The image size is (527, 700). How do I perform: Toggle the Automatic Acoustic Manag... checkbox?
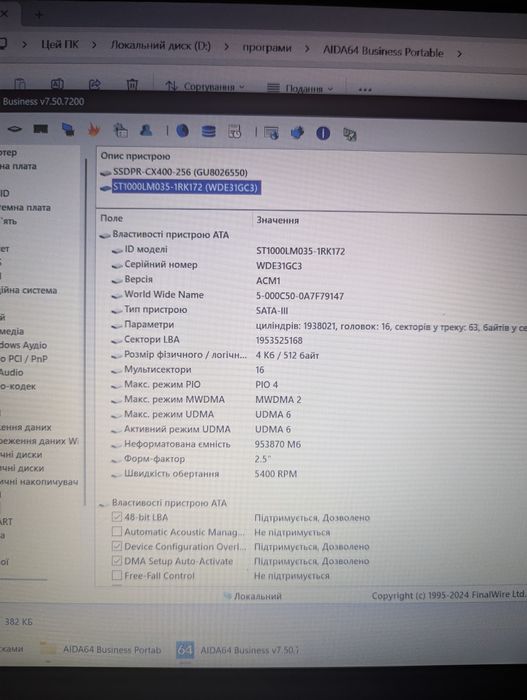pos(117,531)
